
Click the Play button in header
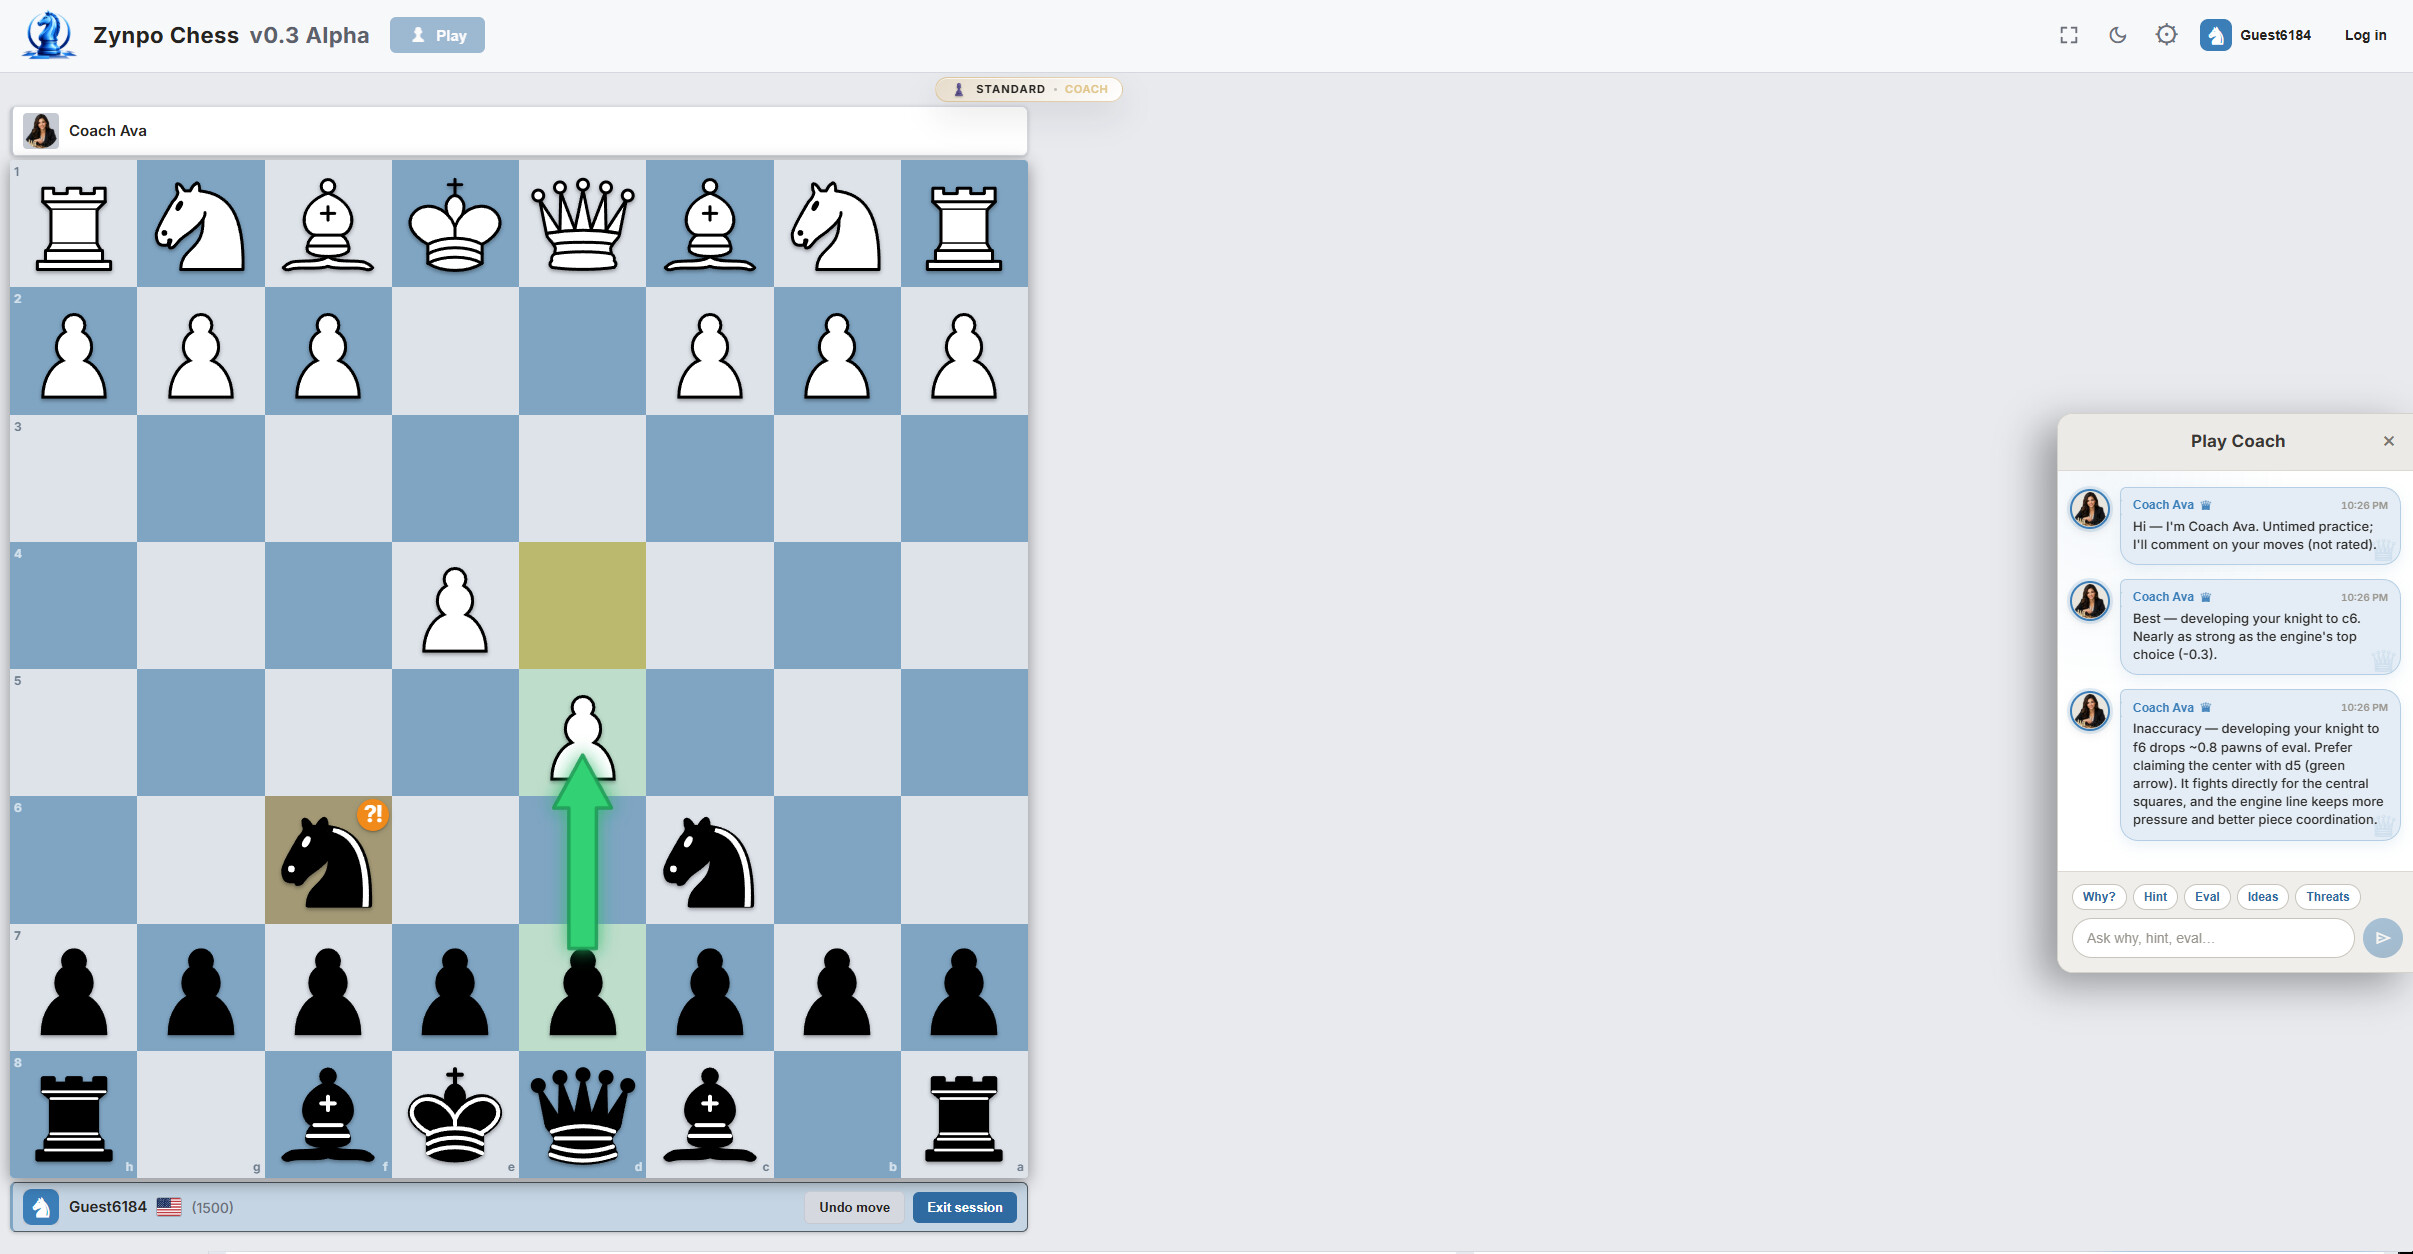pyautogui.click(x=437, y=35)
